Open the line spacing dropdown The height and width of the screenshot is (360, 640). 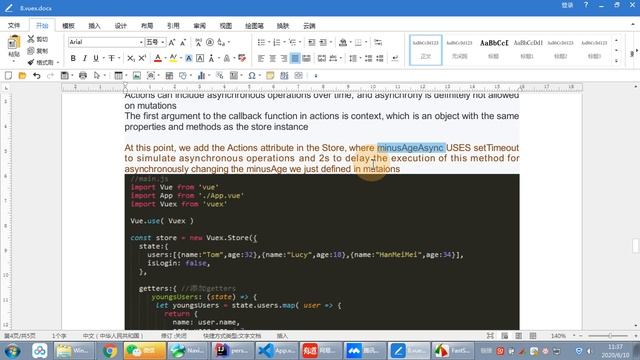coord(353,58)
